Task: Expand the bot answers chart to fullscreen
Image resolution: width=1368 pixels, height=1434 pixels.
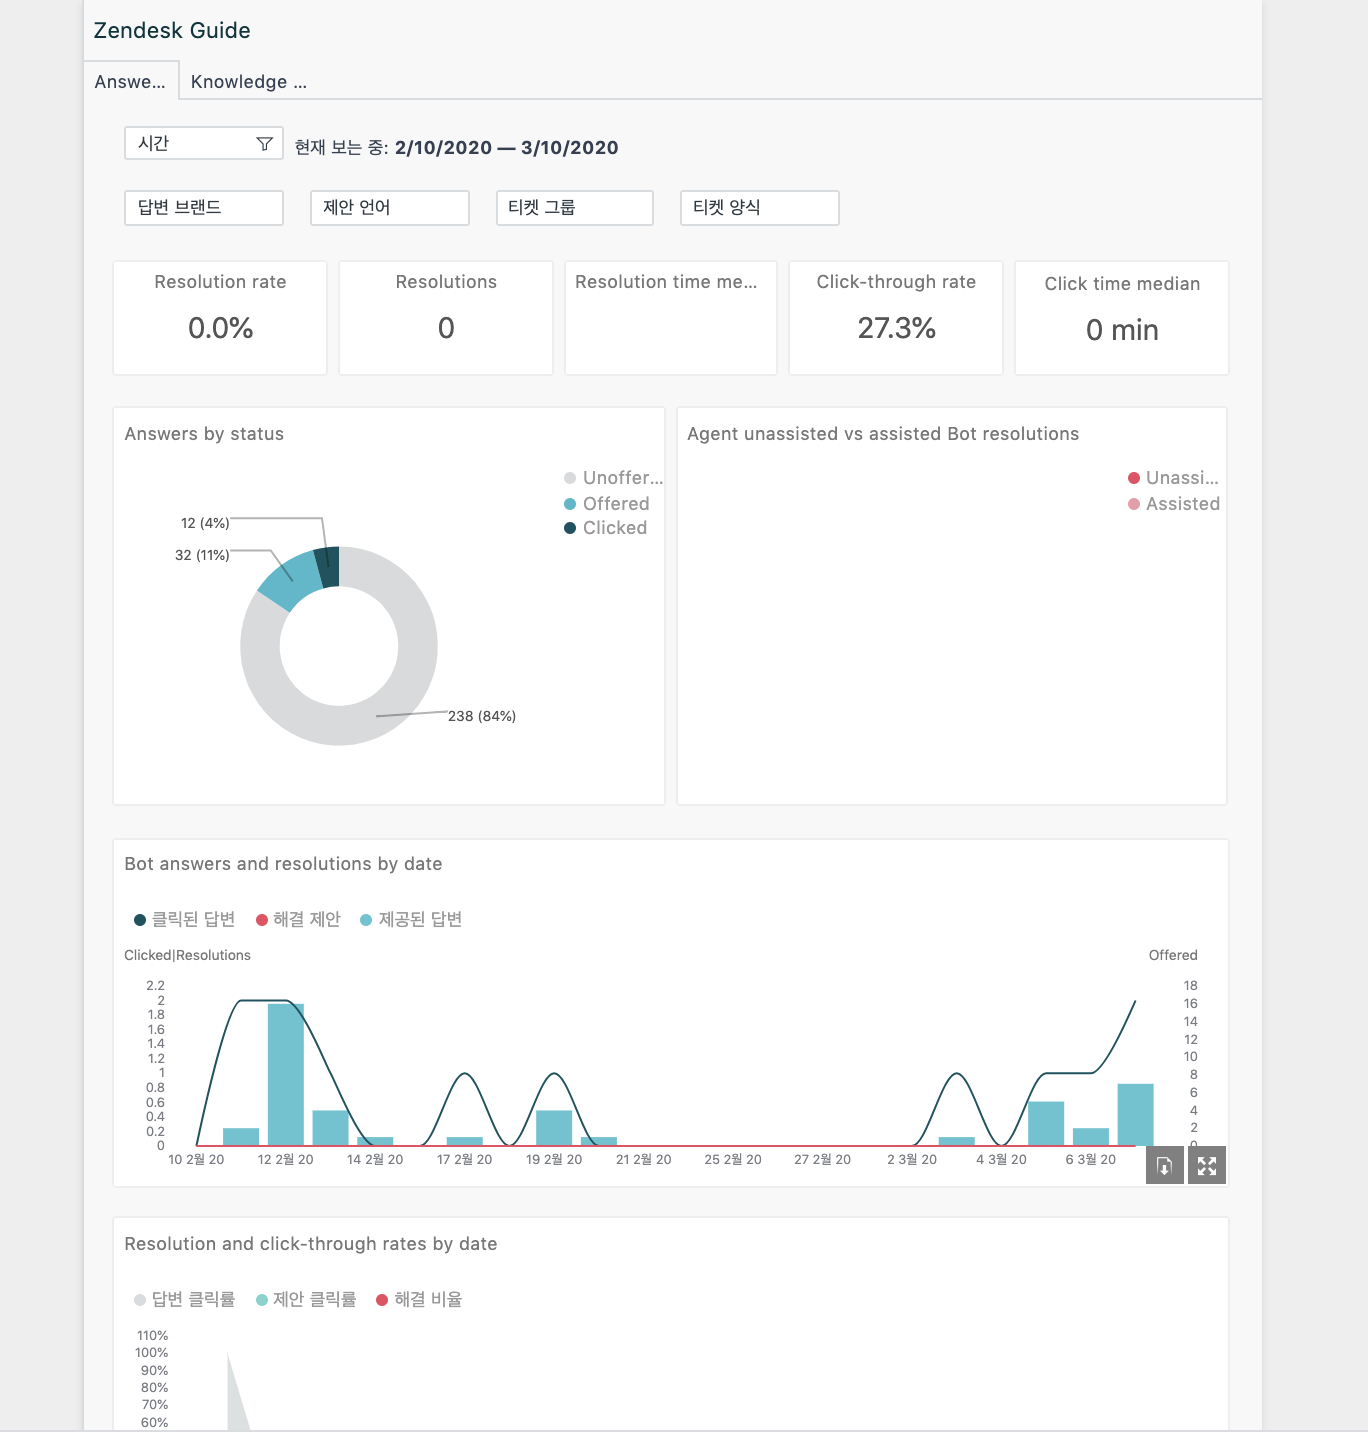Action: pyautogui.click(x=1207, y=1166)
